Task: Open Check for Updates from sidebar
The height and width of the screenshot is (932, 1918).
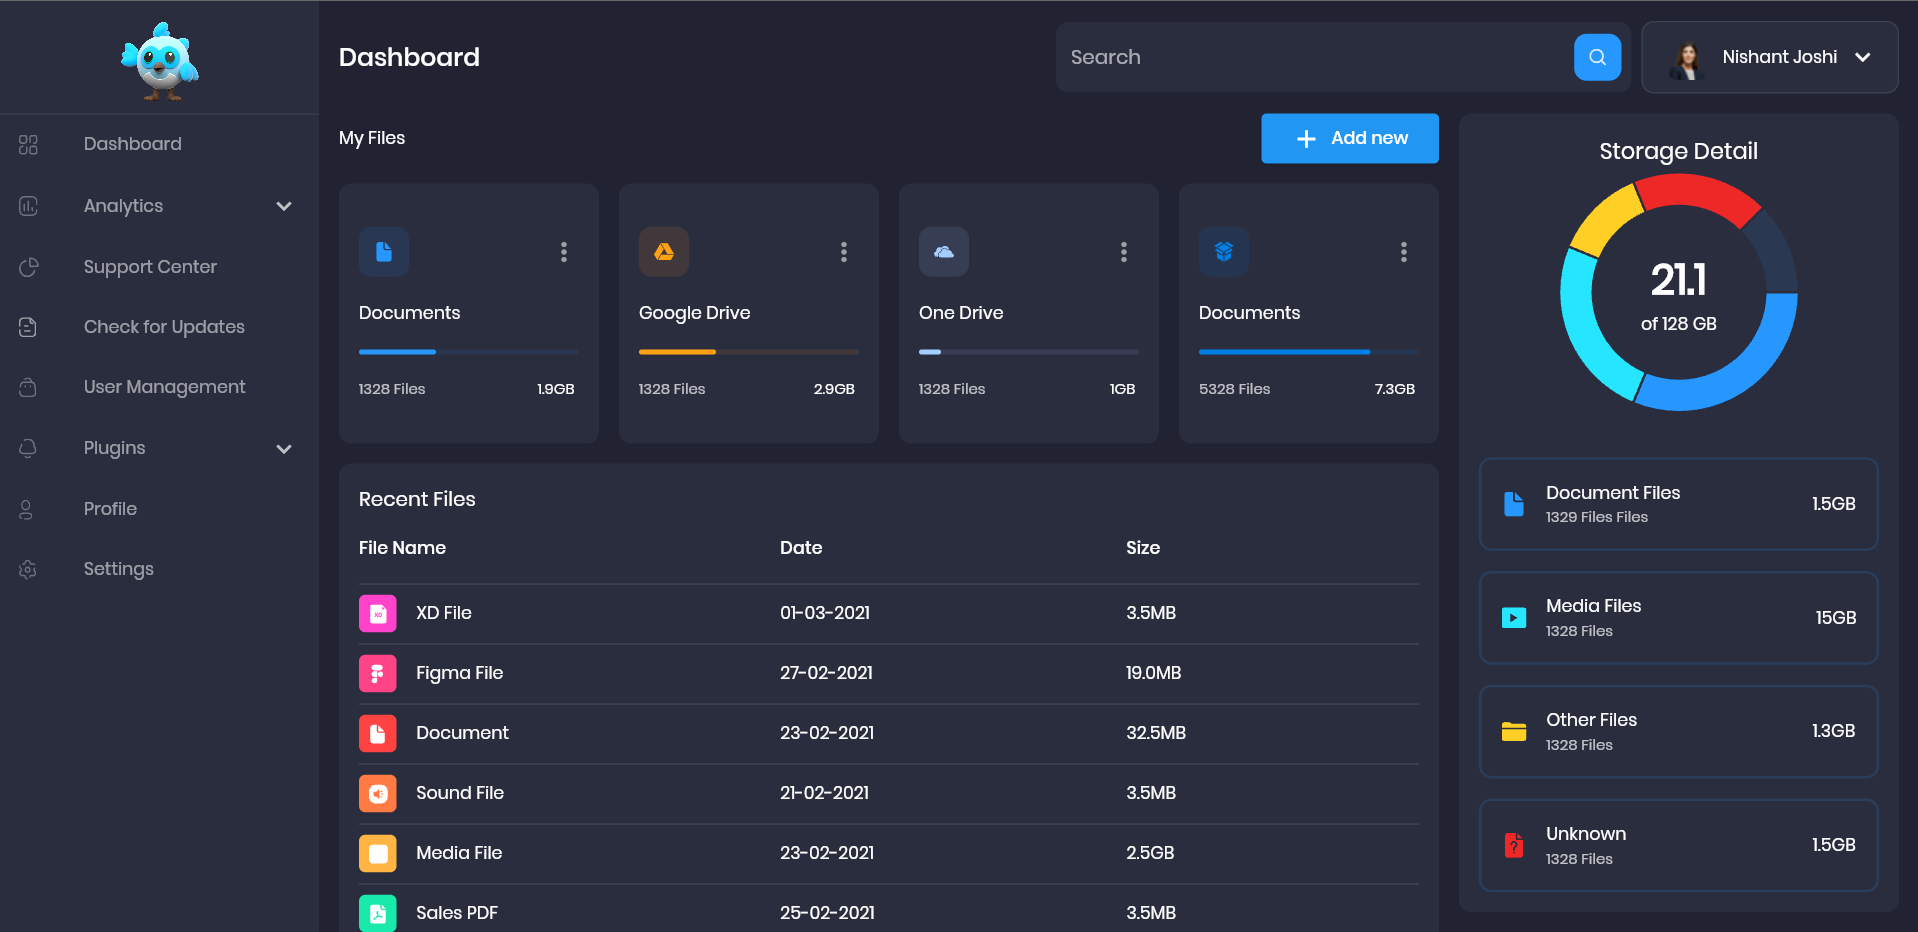Action: click(163, 327)
